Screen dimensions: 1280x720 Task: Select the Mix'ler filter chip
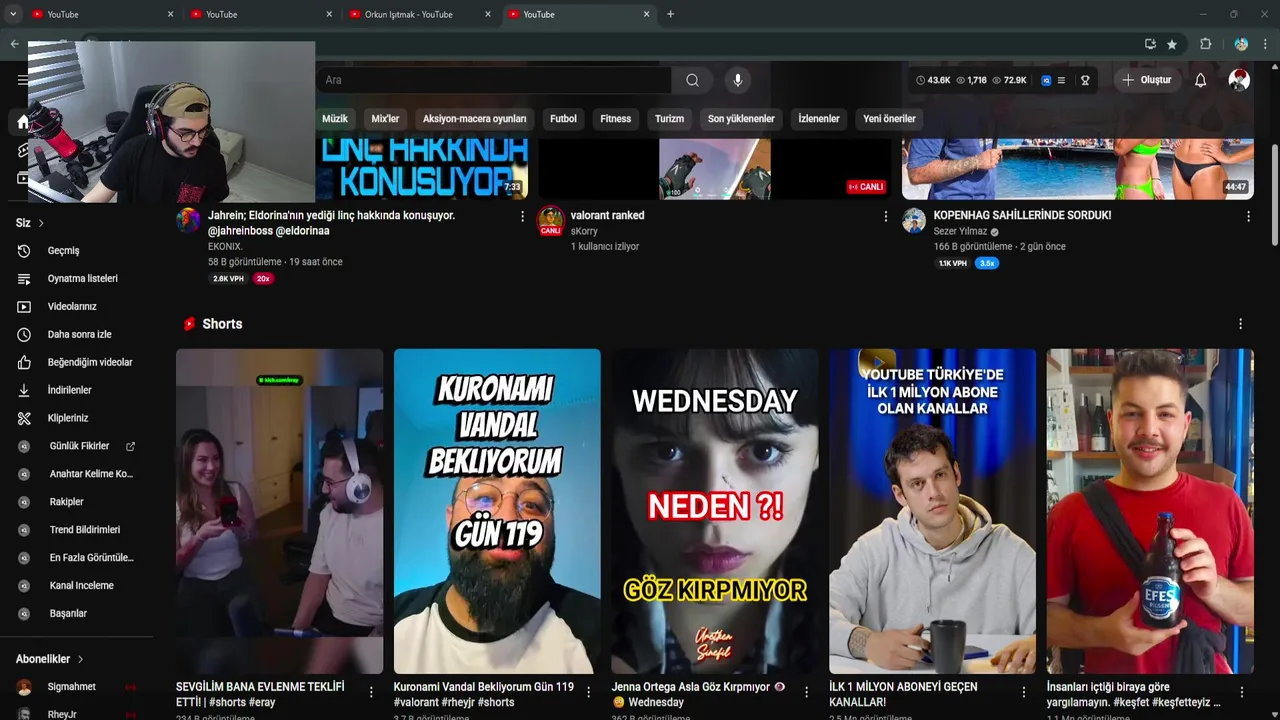coord(385,119)
